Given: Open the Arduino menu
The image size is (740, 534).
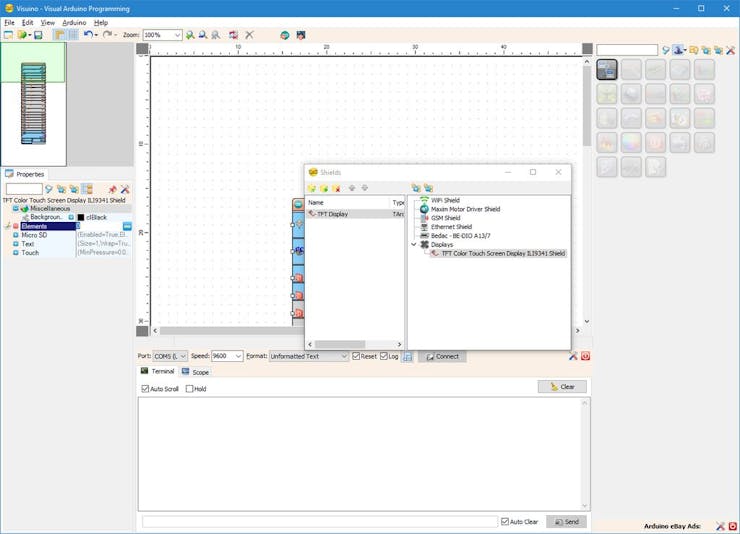Looking at the screenshot, I should [74, 22].
